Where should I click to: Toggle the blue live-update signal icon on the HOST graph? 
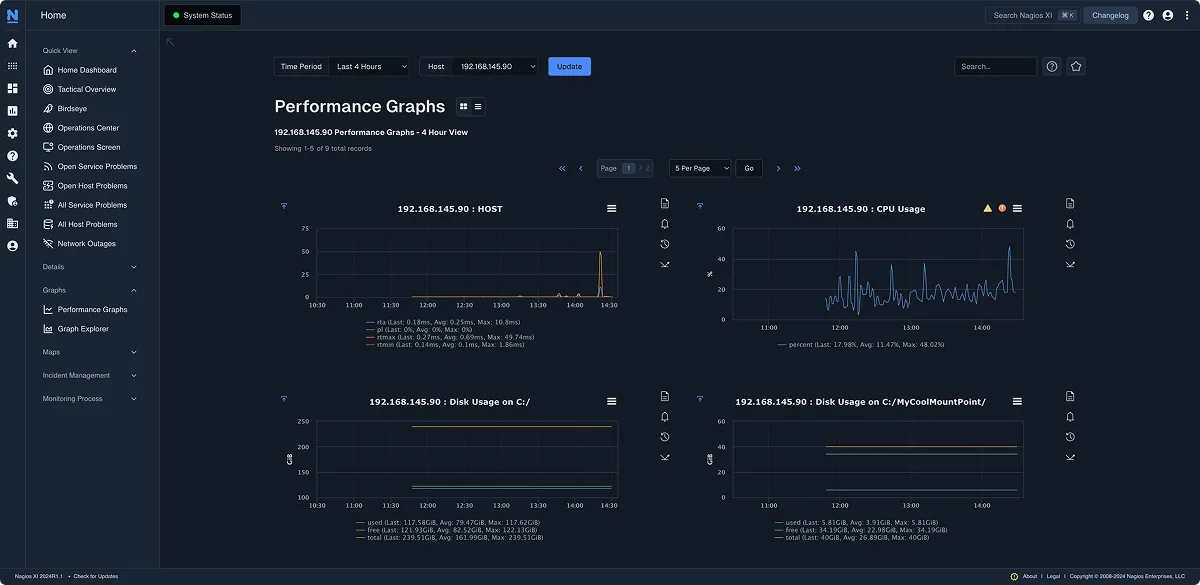pyautogui.click(x=284, y=204)
